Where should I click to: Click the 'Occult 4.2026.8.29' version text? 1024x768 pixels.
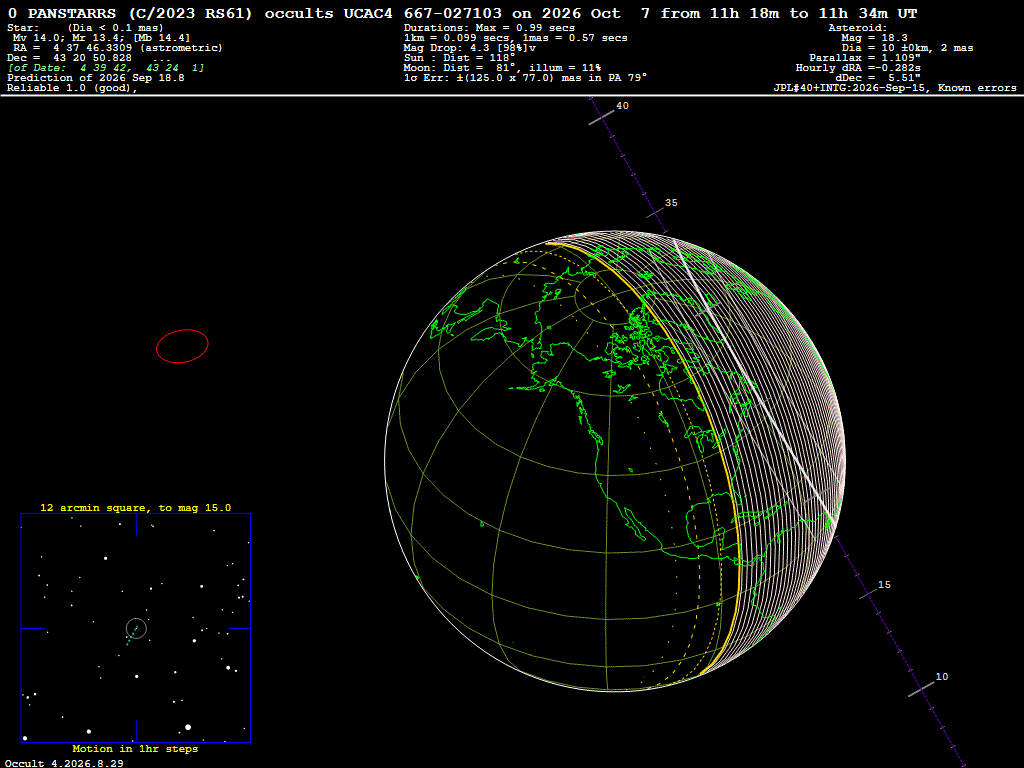click(x=64, y=763)
